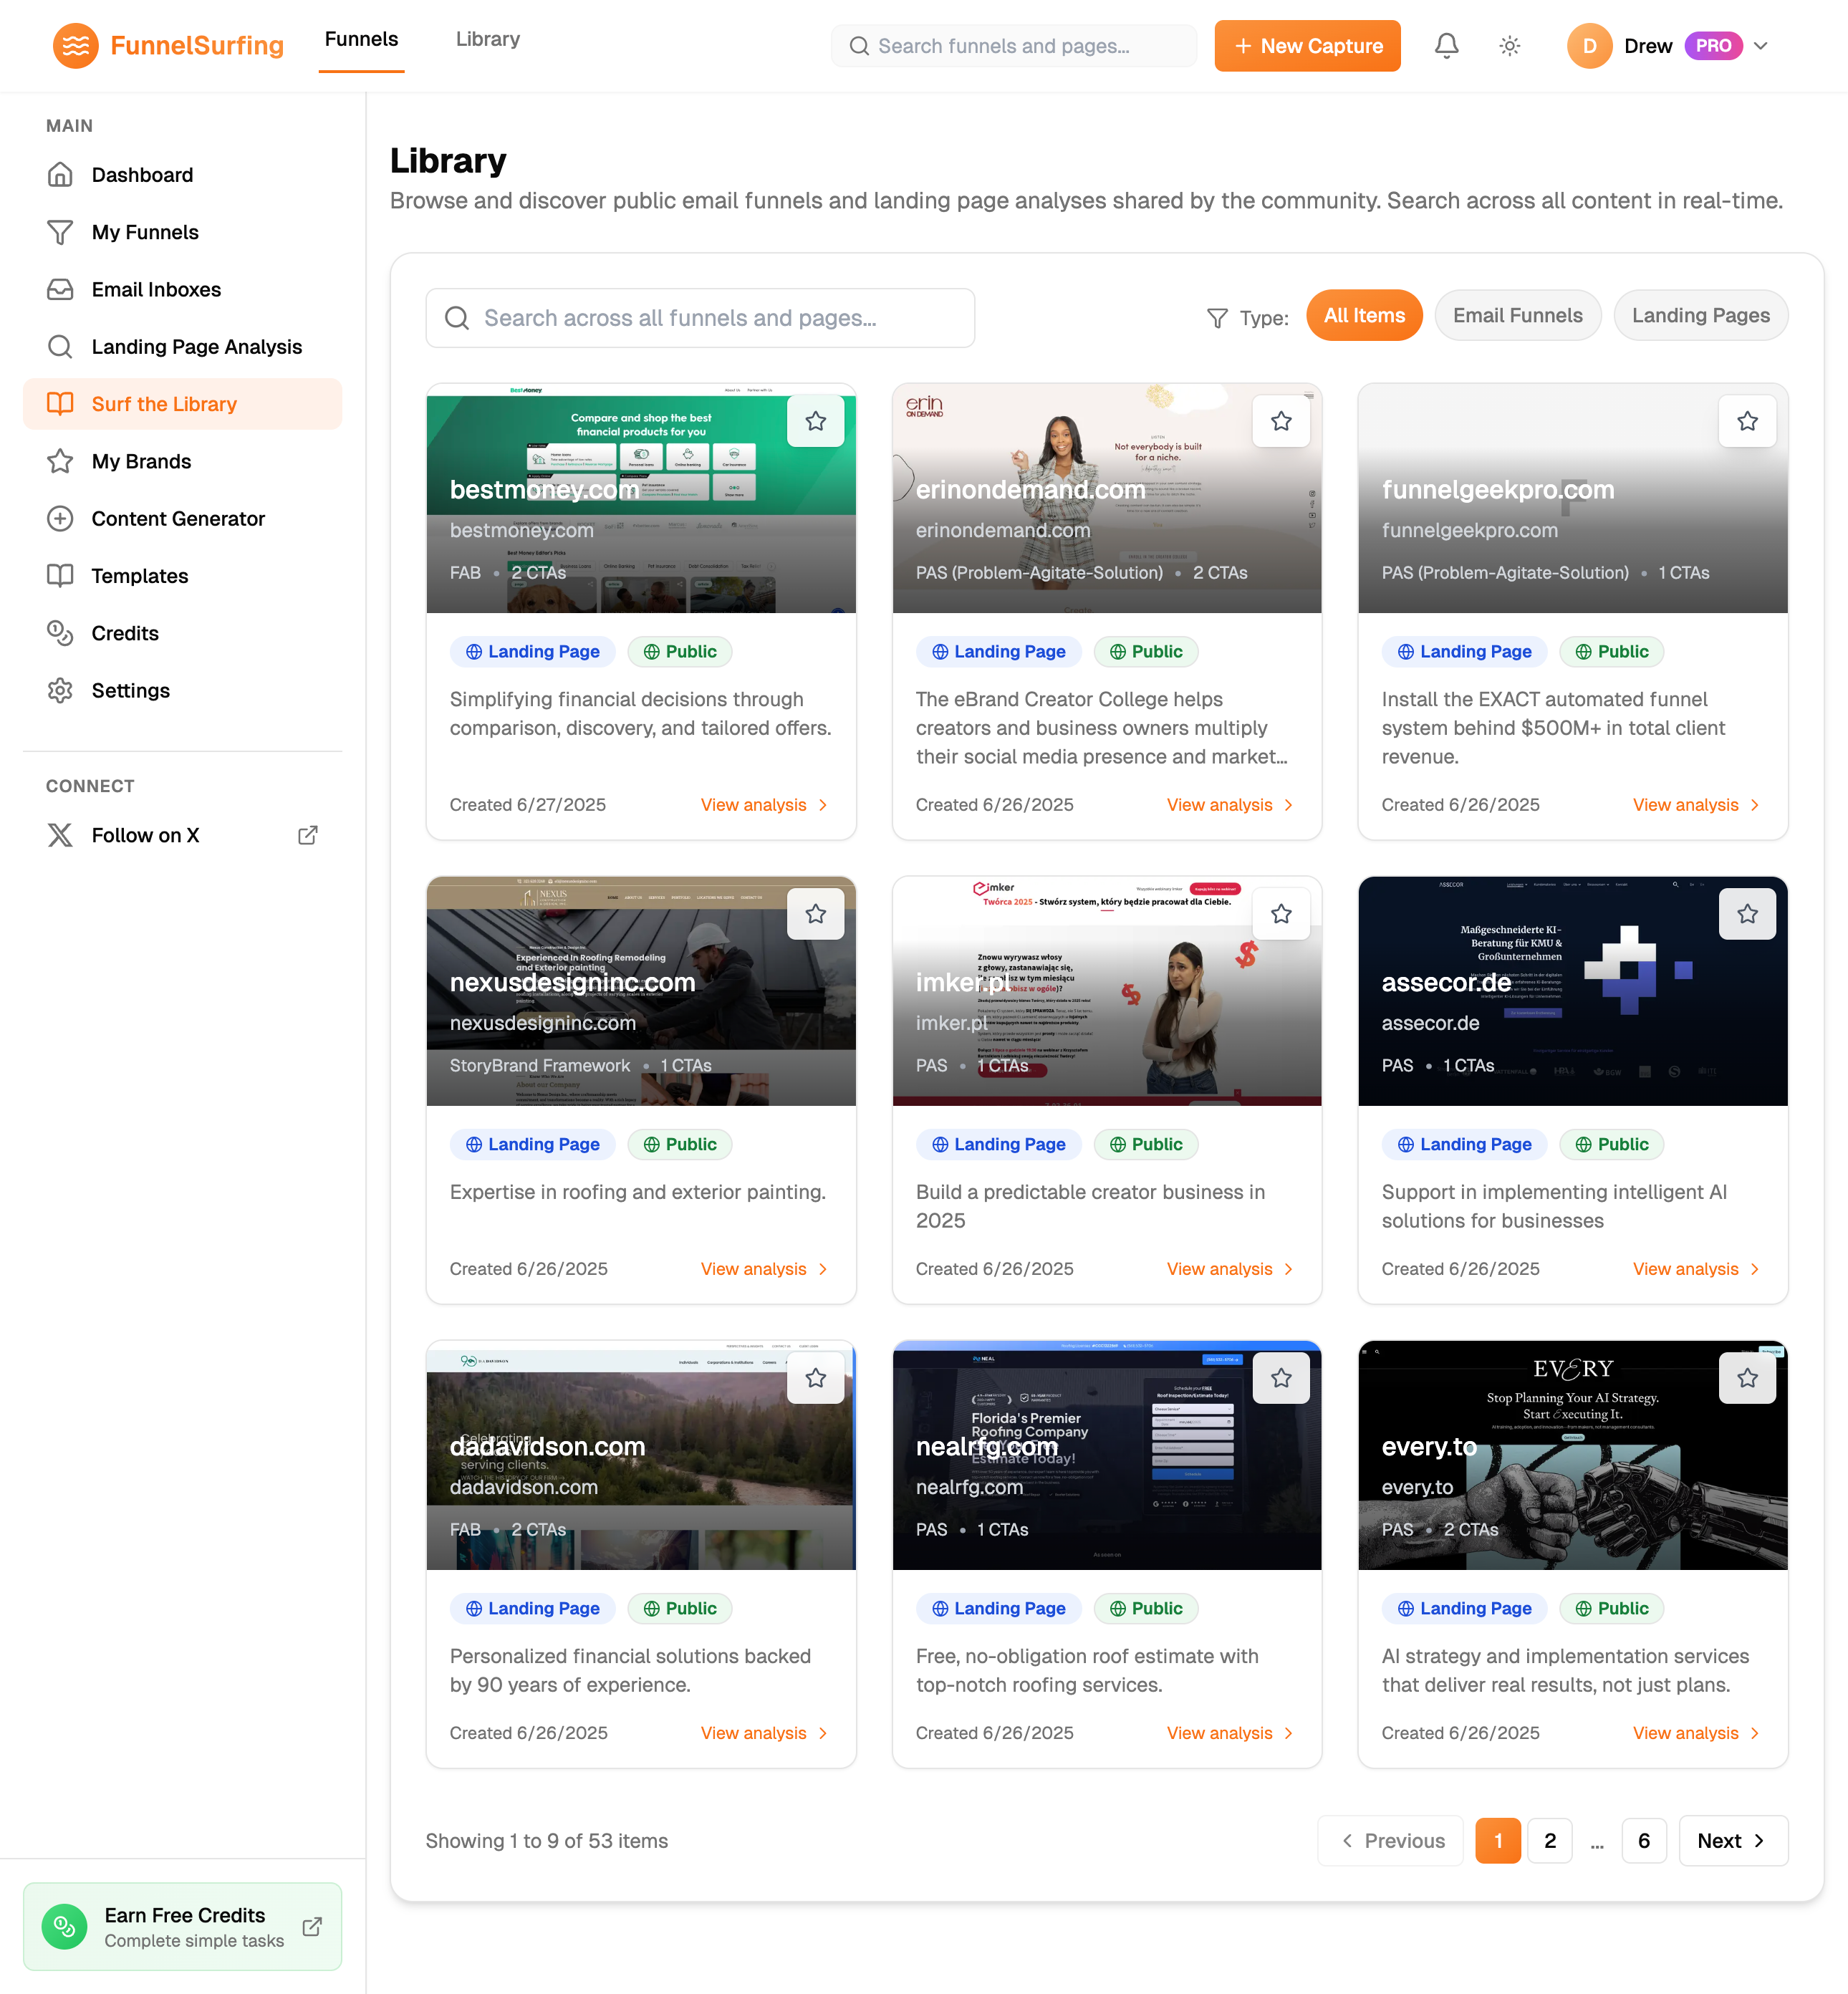The image size is (1848, 1994).
Task: Filter results by Email Funnels
Action: [1518, 315]
